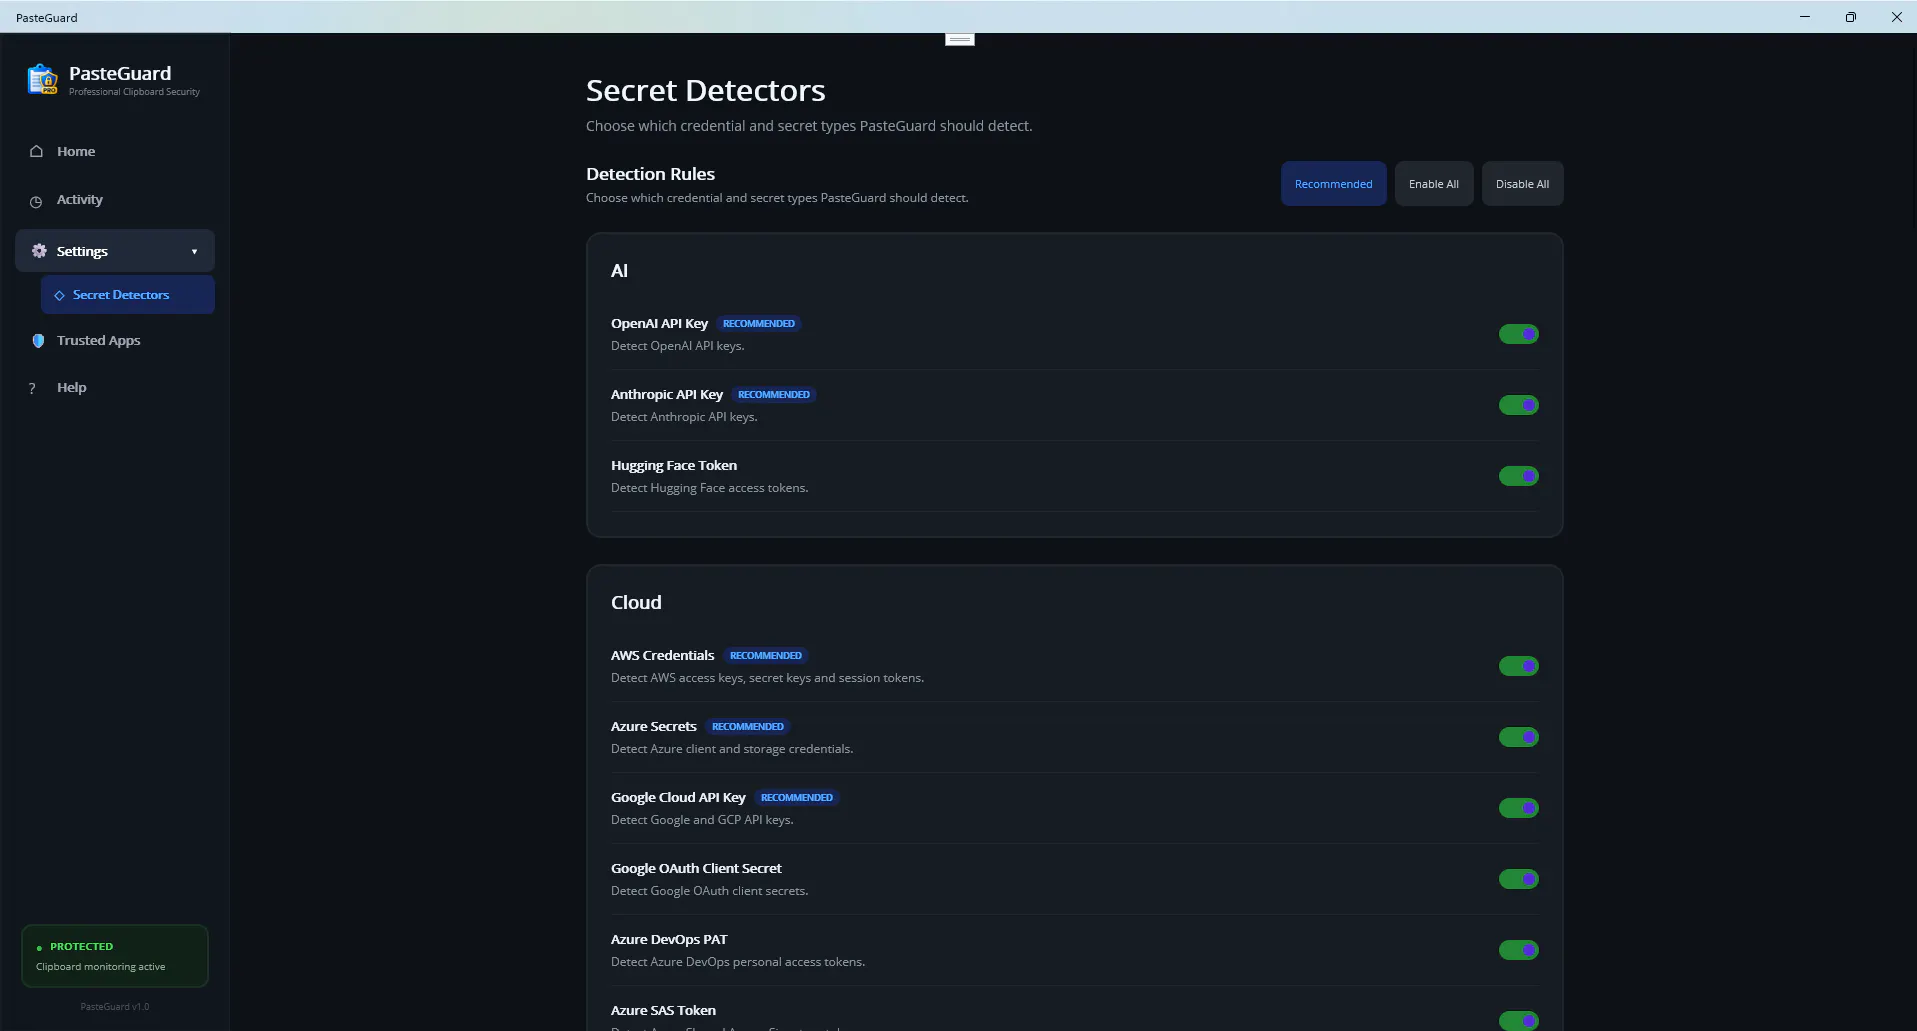The image size is (1917, 1031).
Task: Click the Settings gear icon
Action: 39,251
